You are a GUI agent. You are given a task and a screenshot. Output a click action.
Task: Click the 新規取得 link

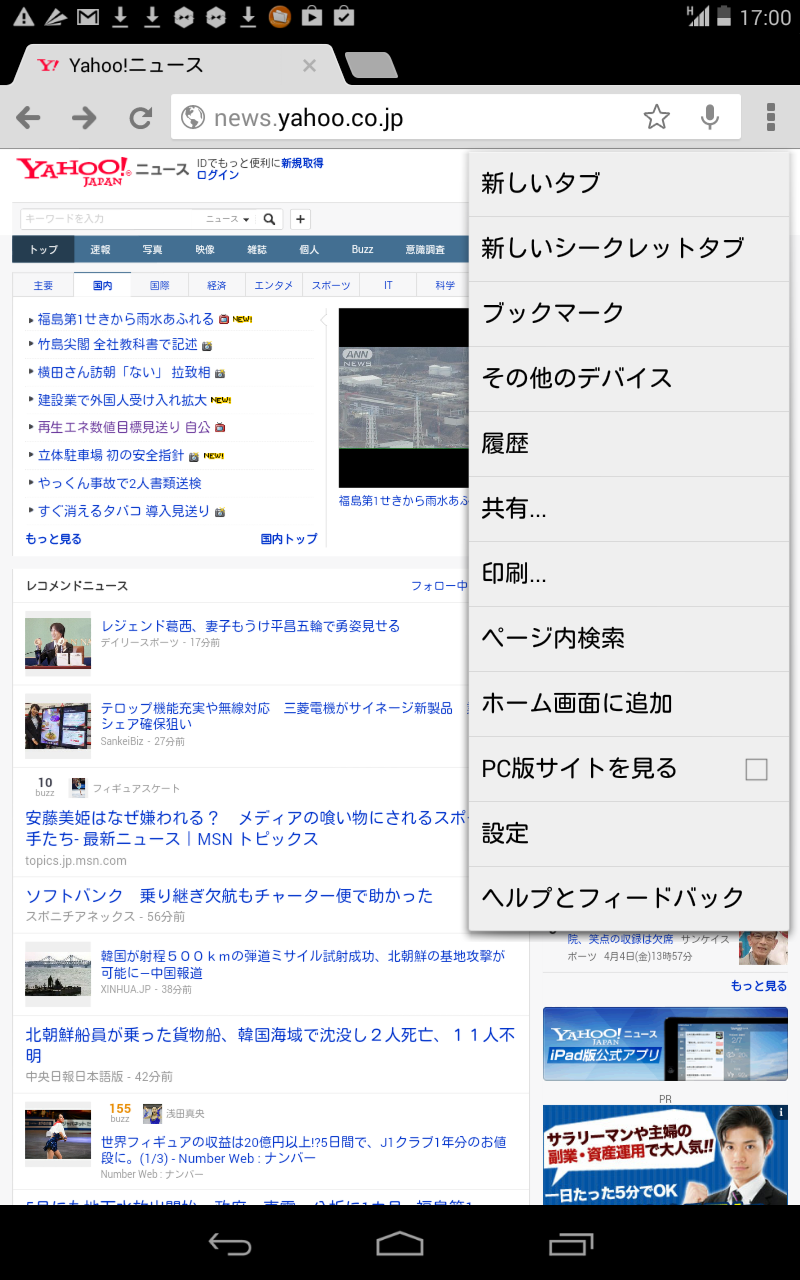(302, 163)
